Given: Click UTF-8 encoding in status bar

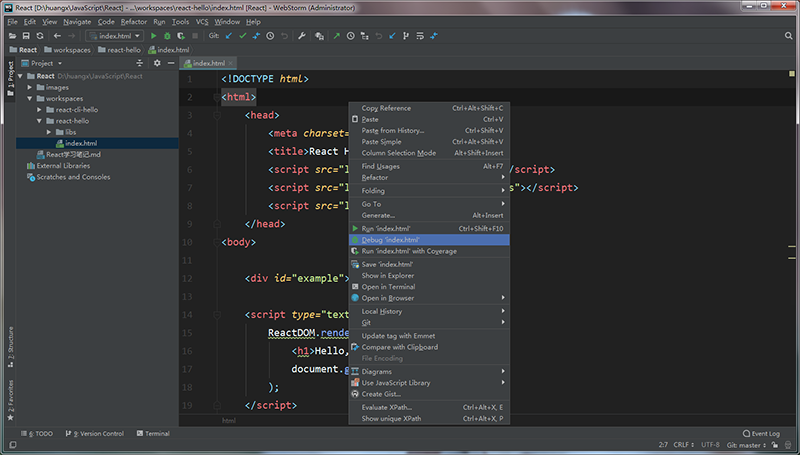Looking at the screenshot, I should coord(710,445).
